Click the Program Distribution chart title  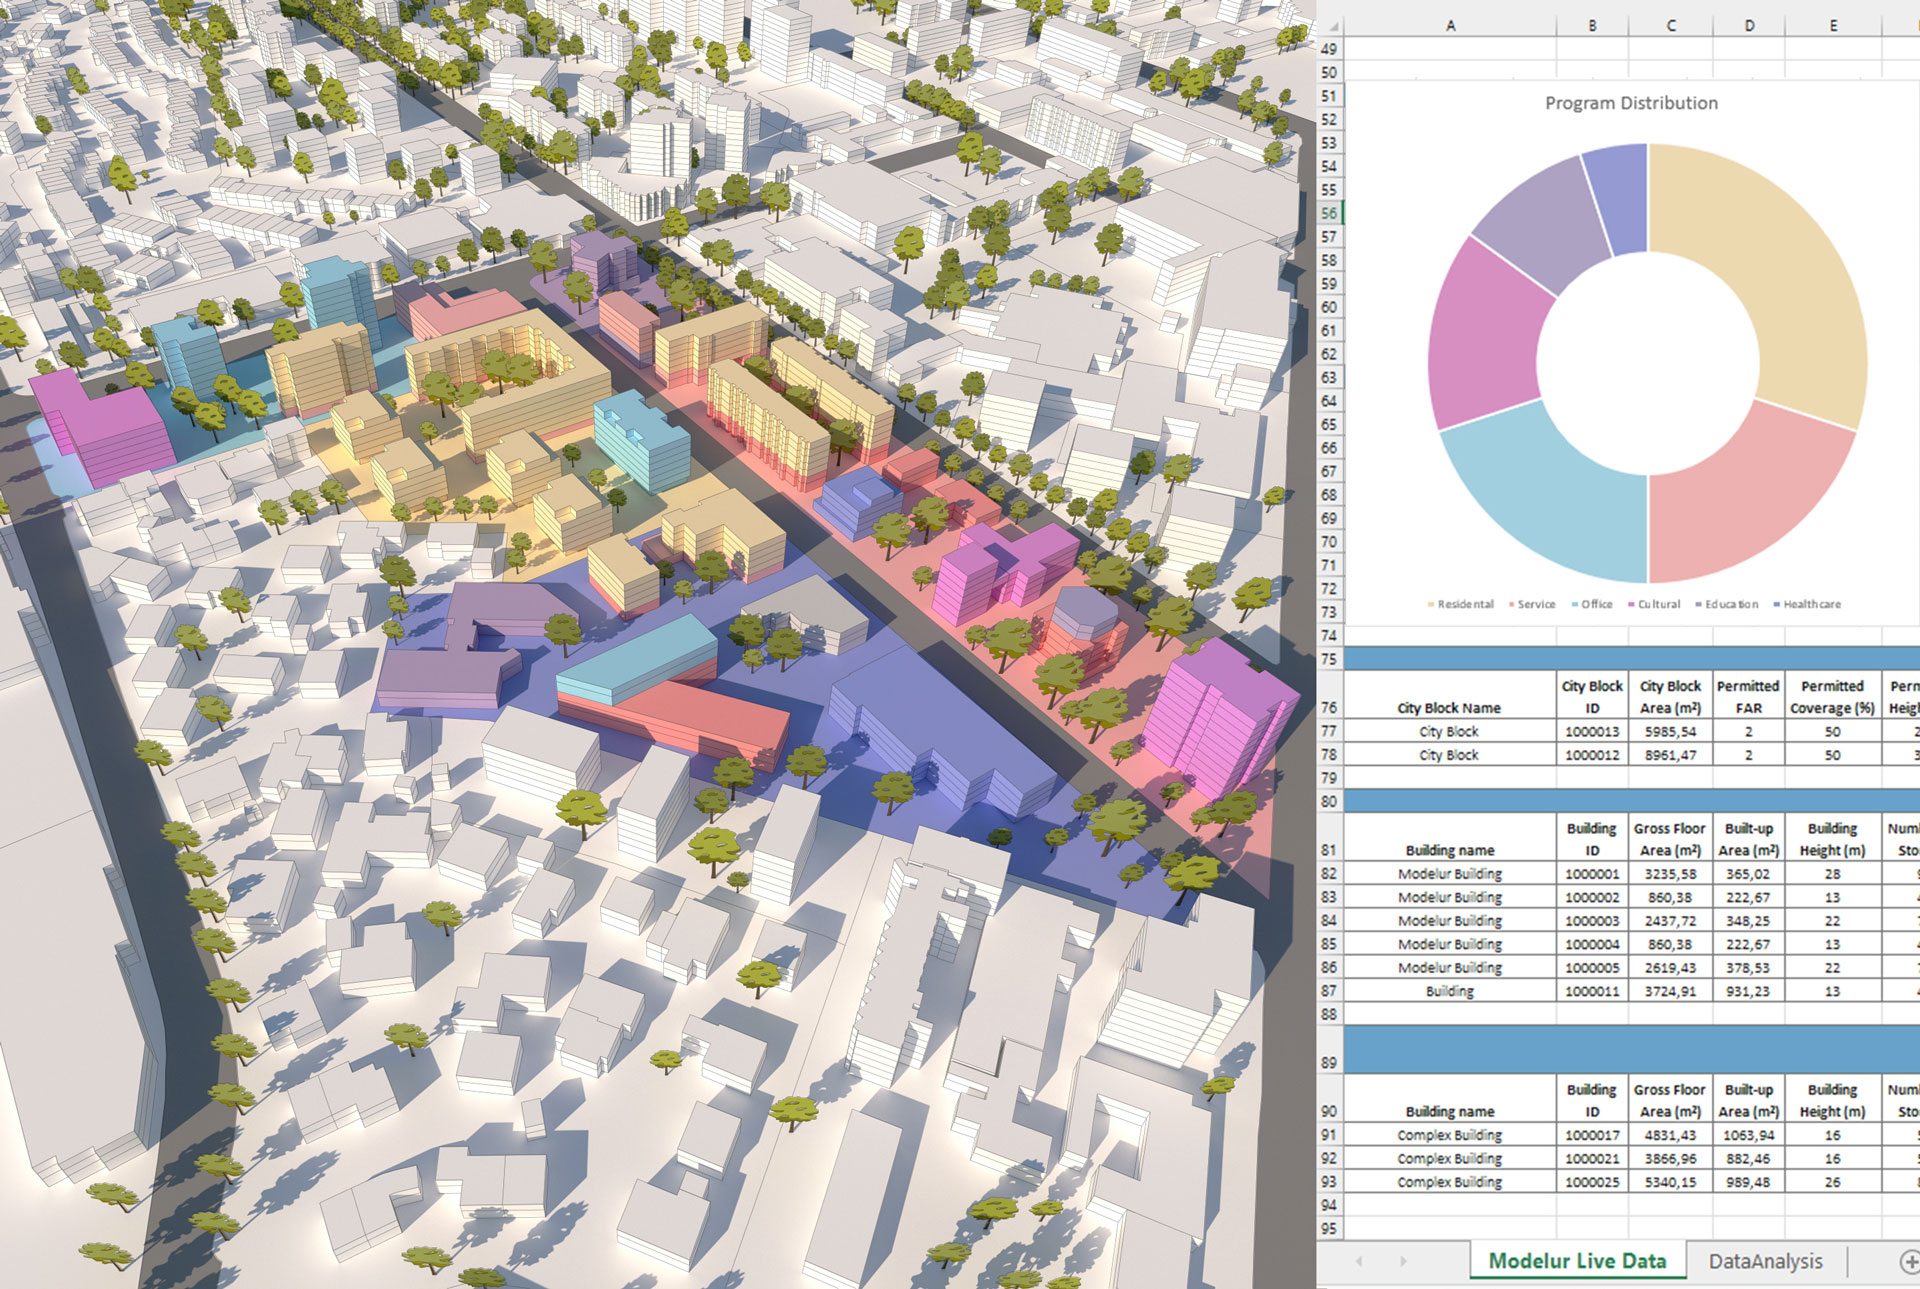click(1631, 103)
